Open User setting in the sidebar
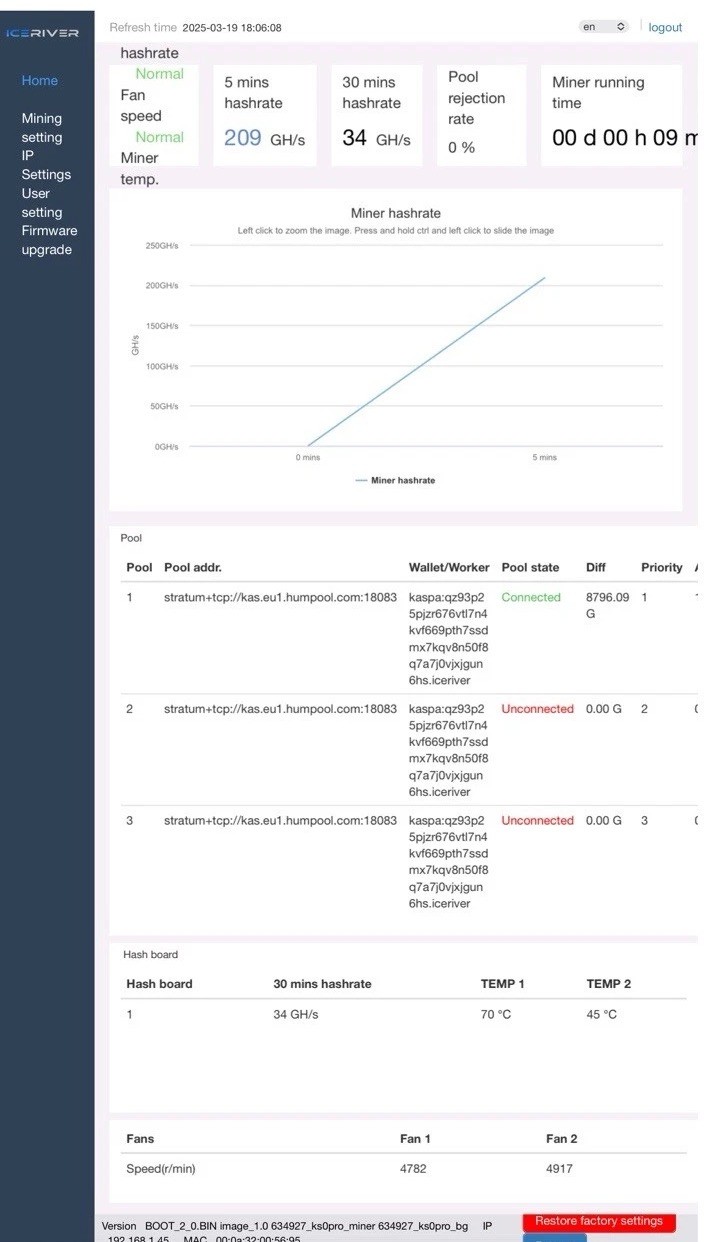719x1242 pixels. pyautogui.click(x=42, y=202)
